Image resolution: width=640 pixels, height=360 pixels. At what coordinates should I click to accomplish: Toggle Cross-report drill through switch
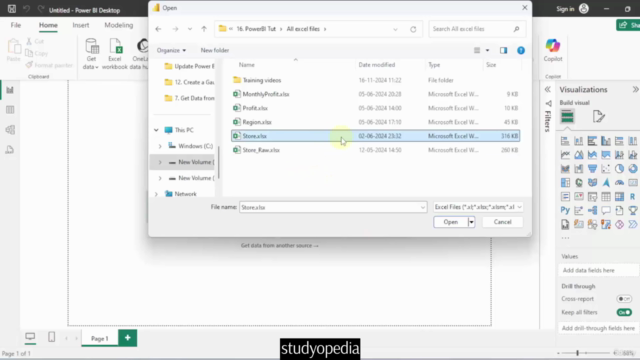click(x=624, y=299)
